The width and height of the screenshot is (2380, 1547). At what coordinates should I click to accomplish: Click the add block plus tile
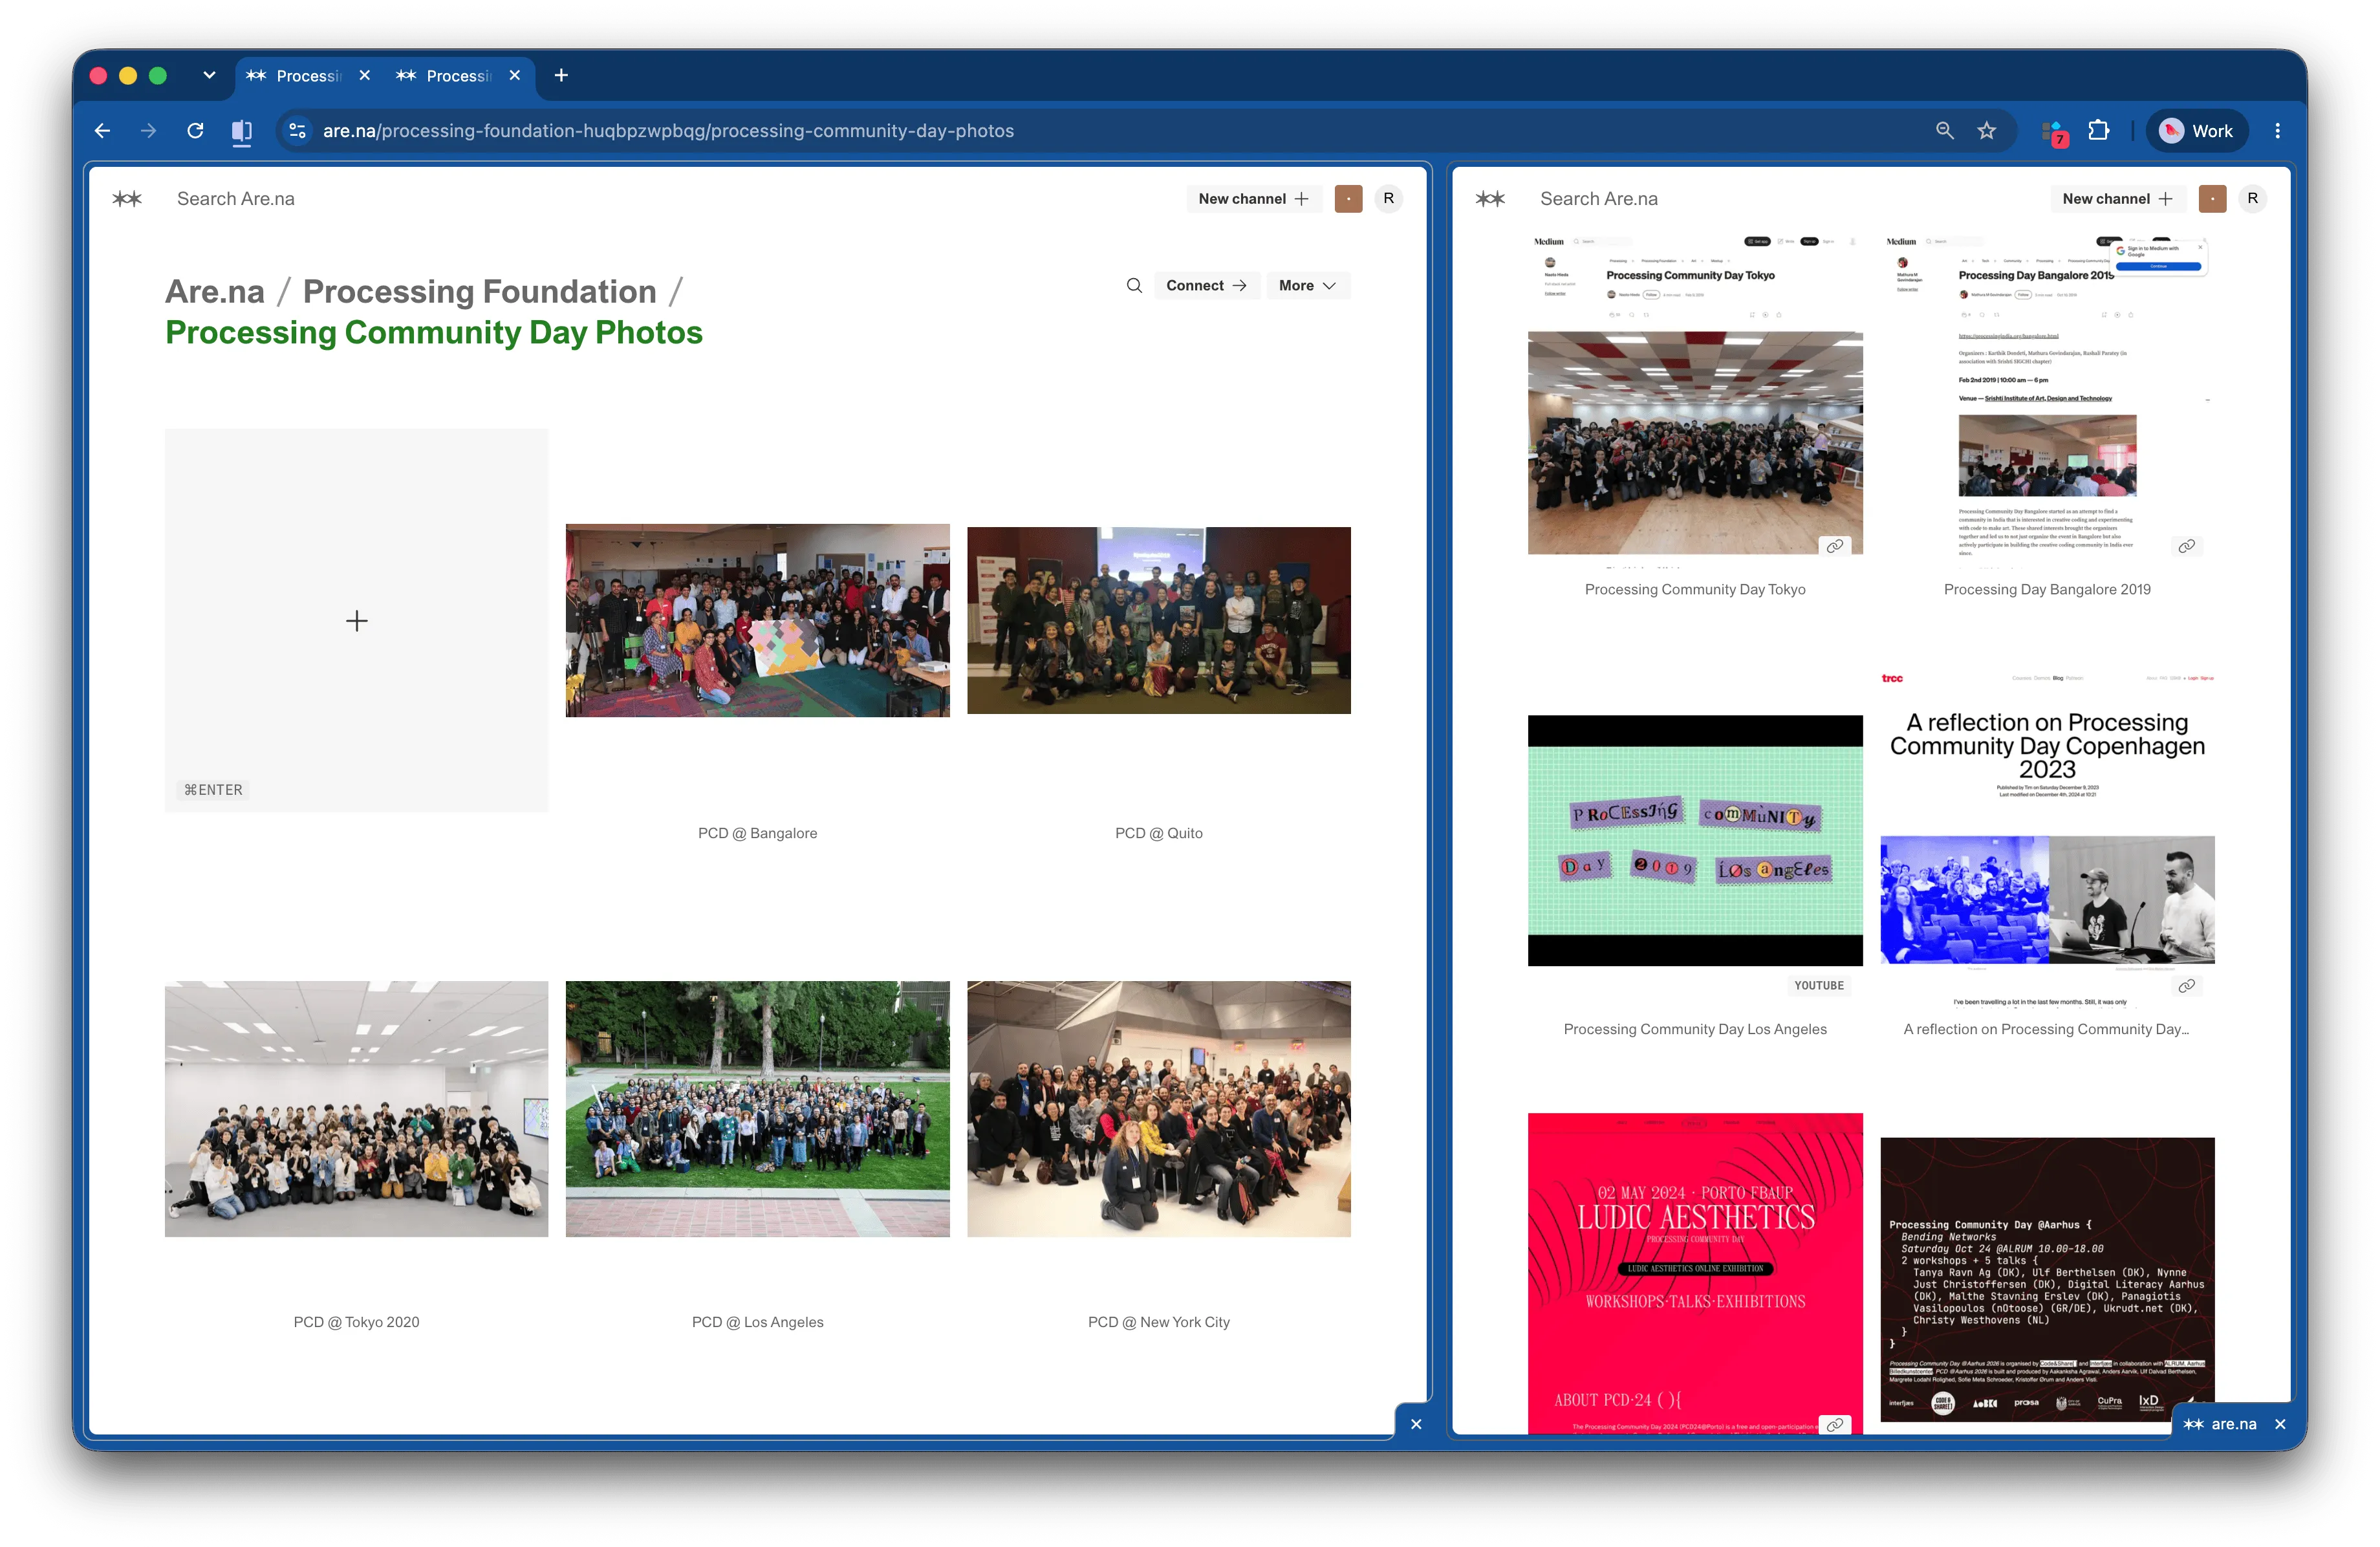point(357,621)
